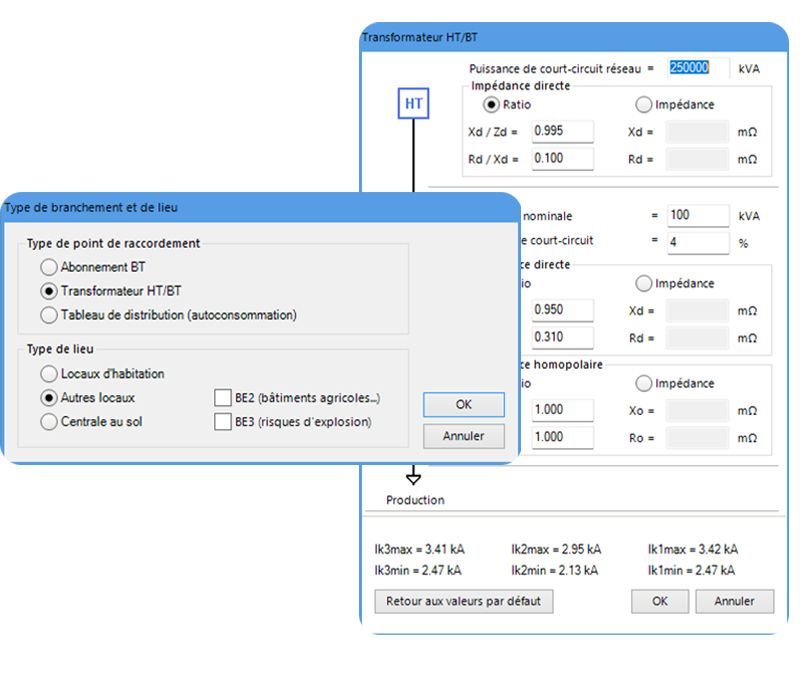
Task: Confirm with OK in Type de branchement dialog
Action: click(x=462, y=404)
